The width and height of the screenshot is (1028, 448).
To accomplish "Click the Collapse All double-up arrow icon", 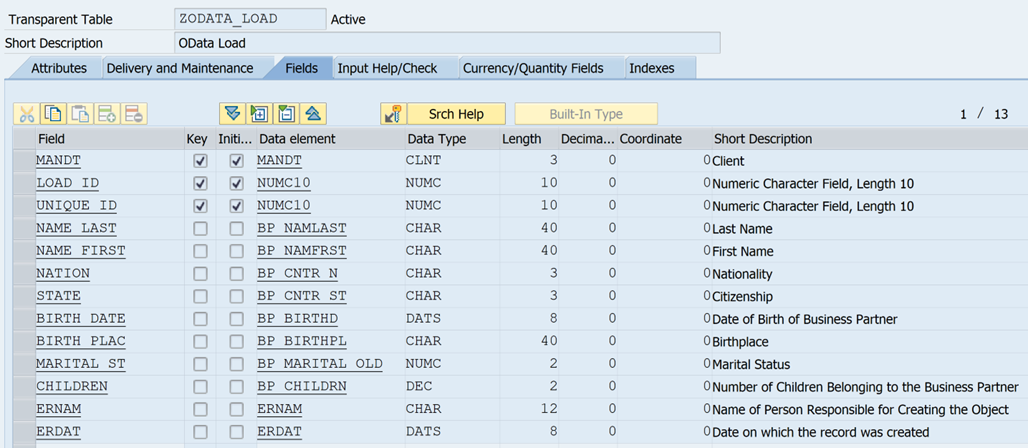I will point(314,114).
